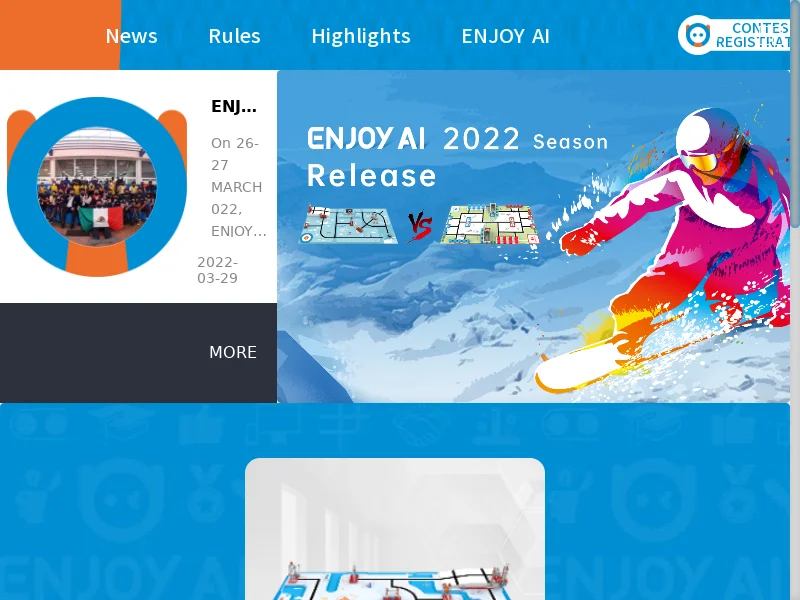This screenshot has height=600, width=800.
Task: Click the red VS icon in the banner
Action: (x=419, y=227)
